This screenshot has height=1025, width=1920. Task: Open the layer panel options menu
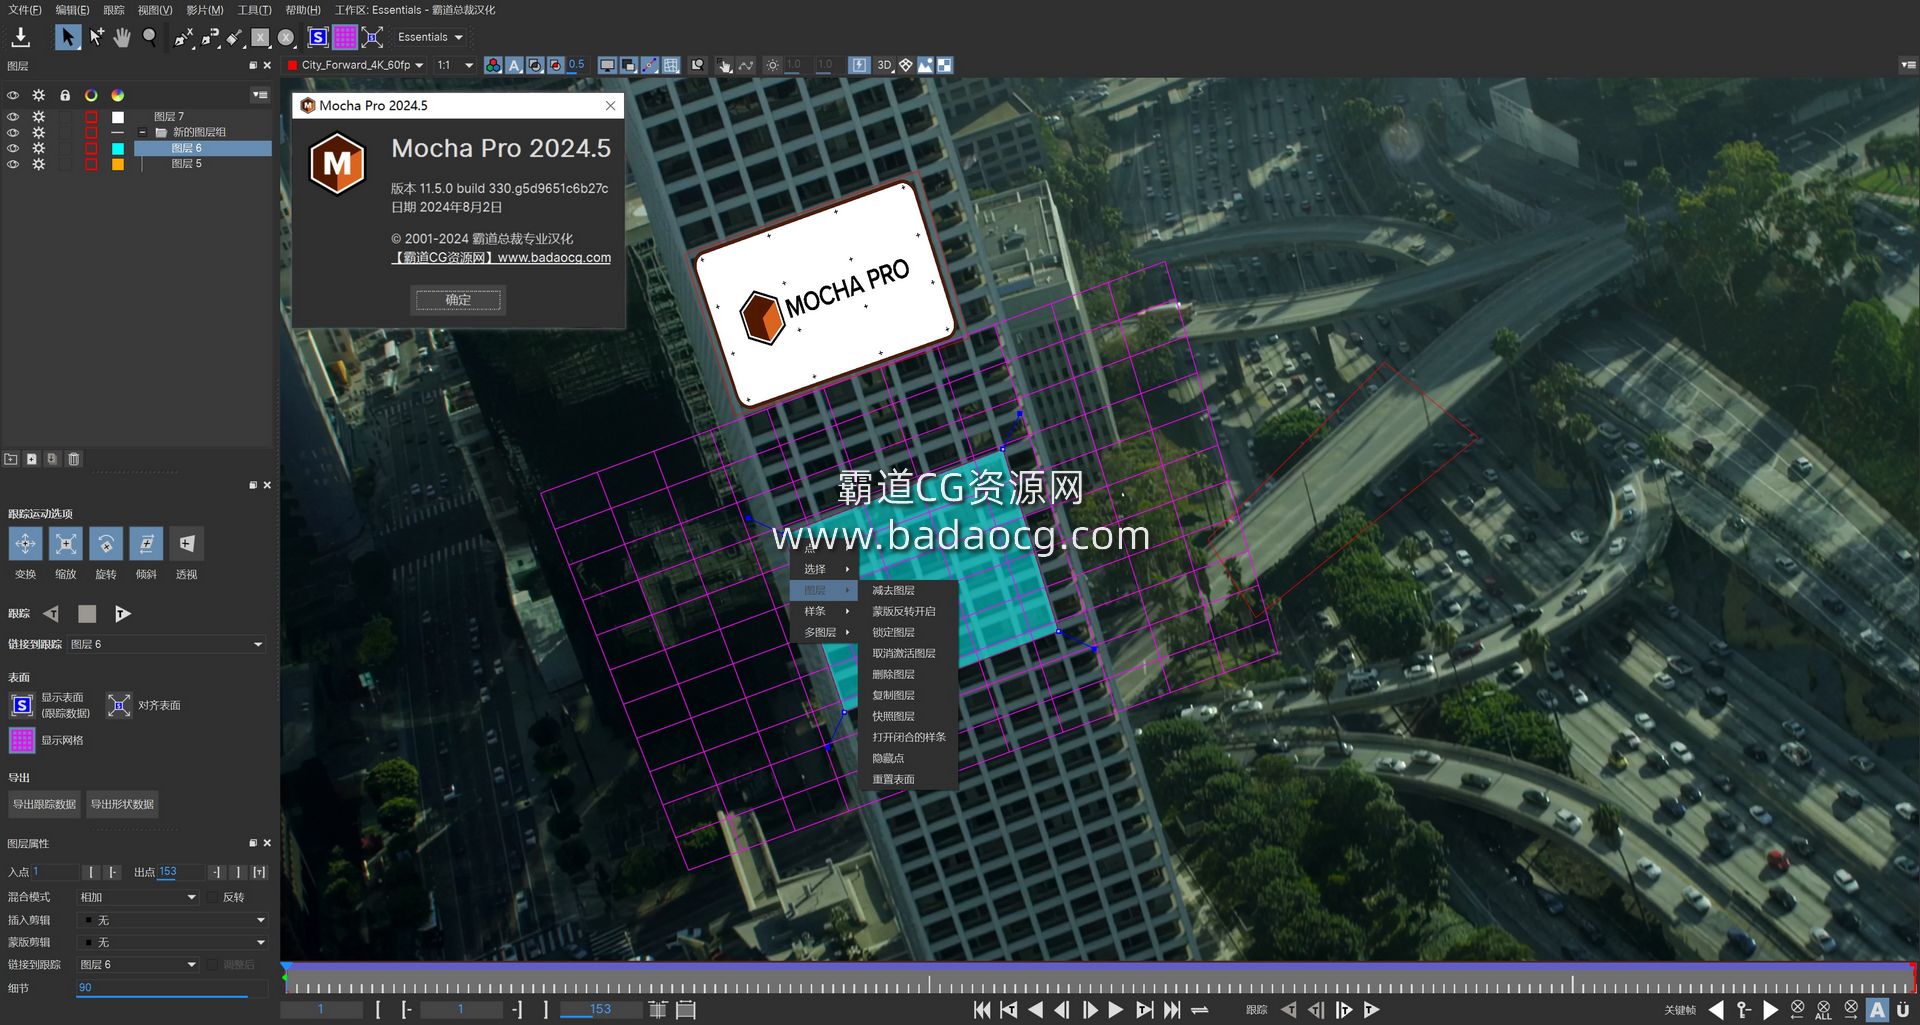pyautogui.click(x=260, y=95)
